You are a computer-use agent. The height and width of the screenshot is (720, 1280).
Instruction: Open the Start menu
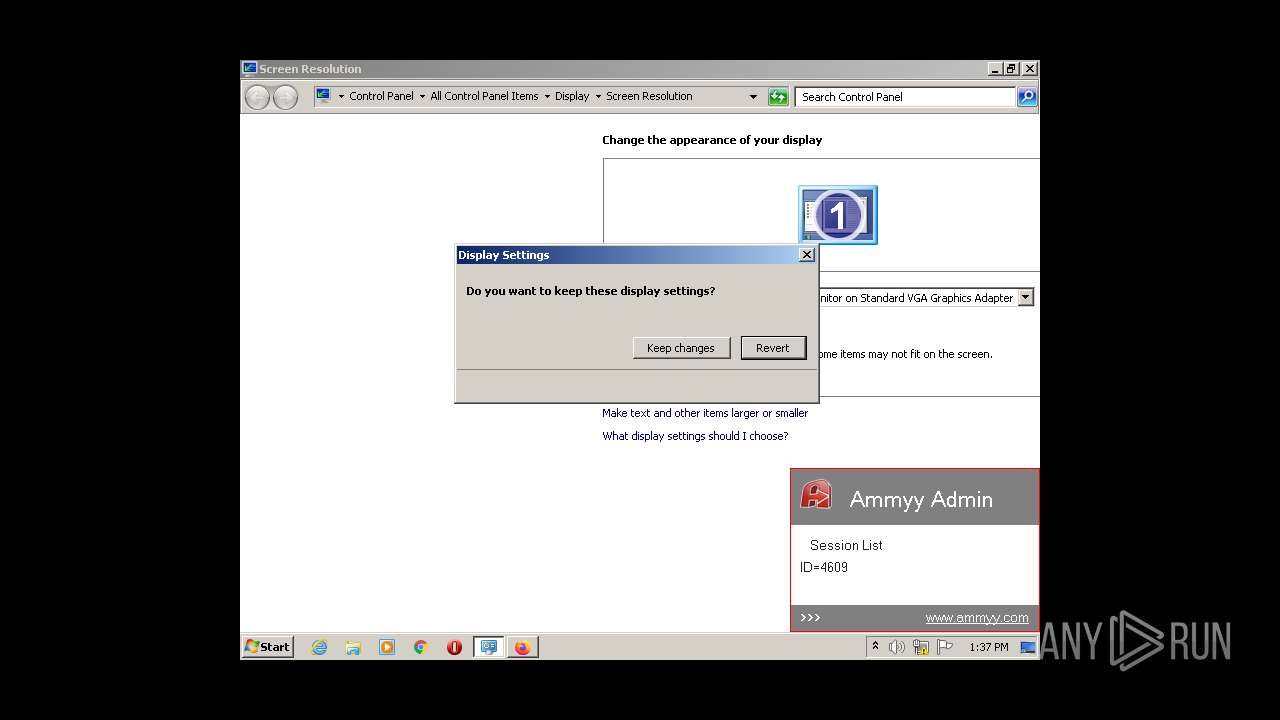point(268,647)
